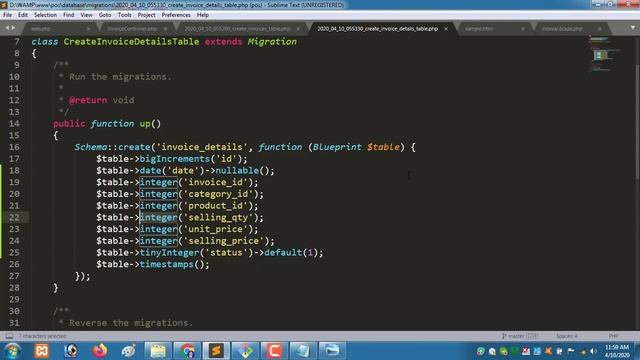Screen dimensions: 640x360
Task: Click 'selling_qty' string on line 22
Action: coord(218,218)
